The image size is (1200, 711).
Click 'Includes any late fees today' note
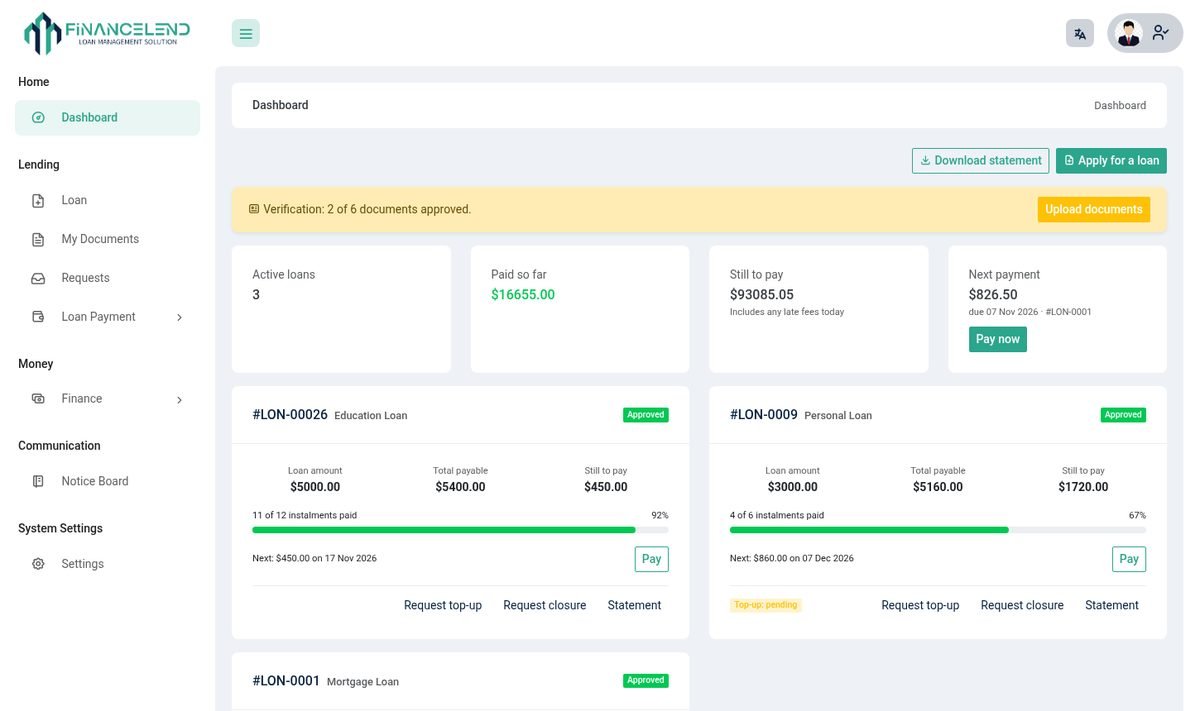pyautogui.click(x=787, y=312)
